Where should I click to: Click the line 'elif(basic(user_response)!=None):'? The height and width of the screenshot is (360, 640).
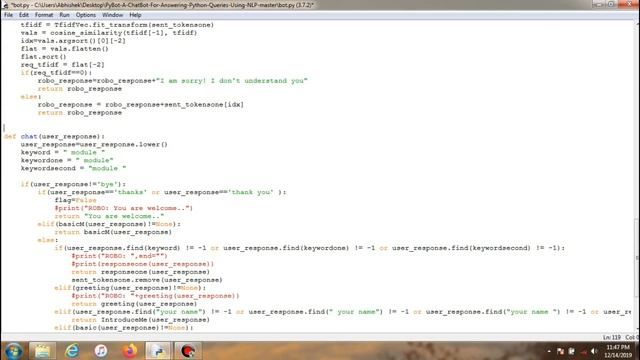123,328
